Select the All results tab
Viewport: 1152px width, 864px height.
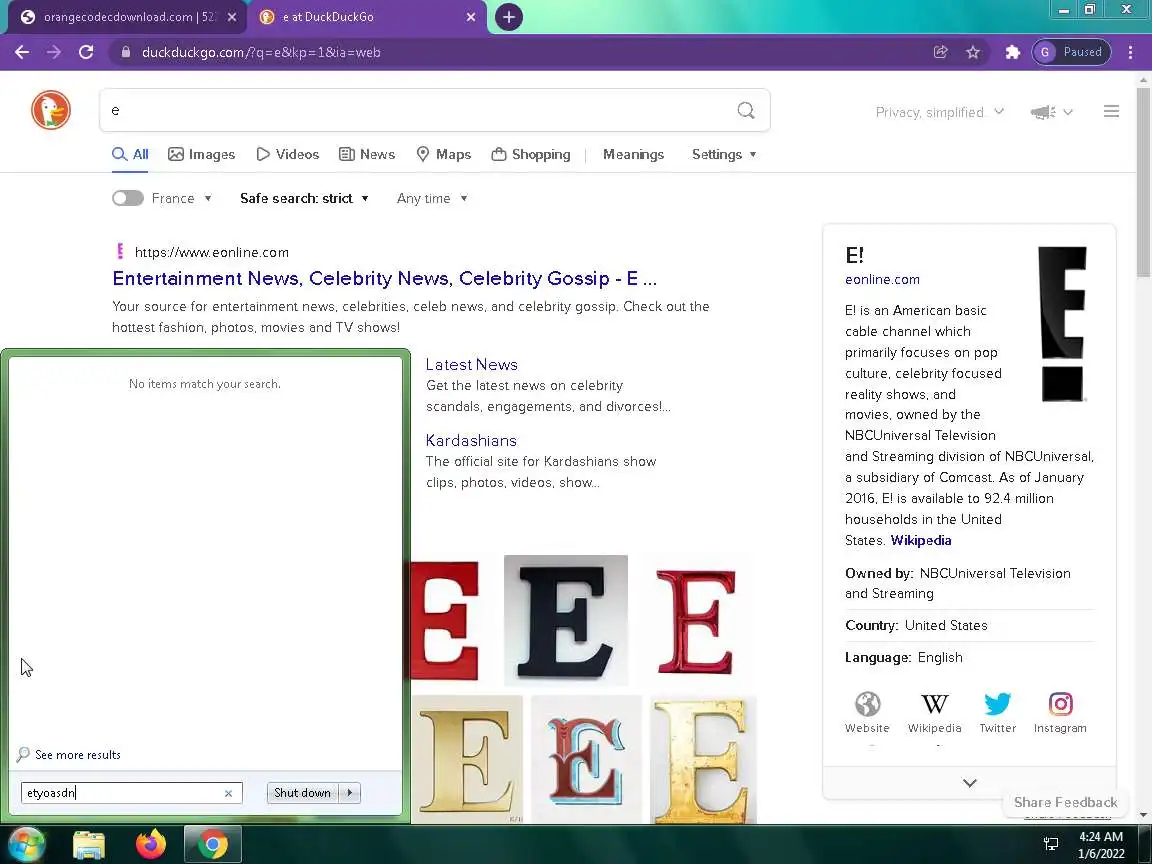click(130, 154)
